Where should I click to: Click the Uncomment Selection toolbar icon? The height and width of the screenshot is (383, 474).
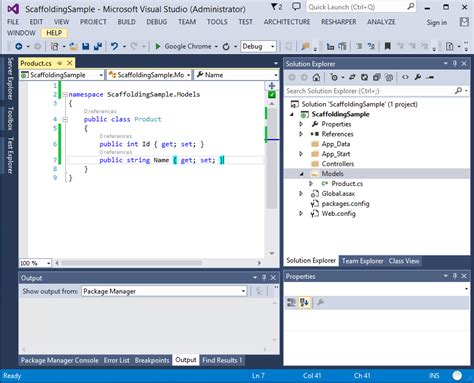click(x=371, y=46)
